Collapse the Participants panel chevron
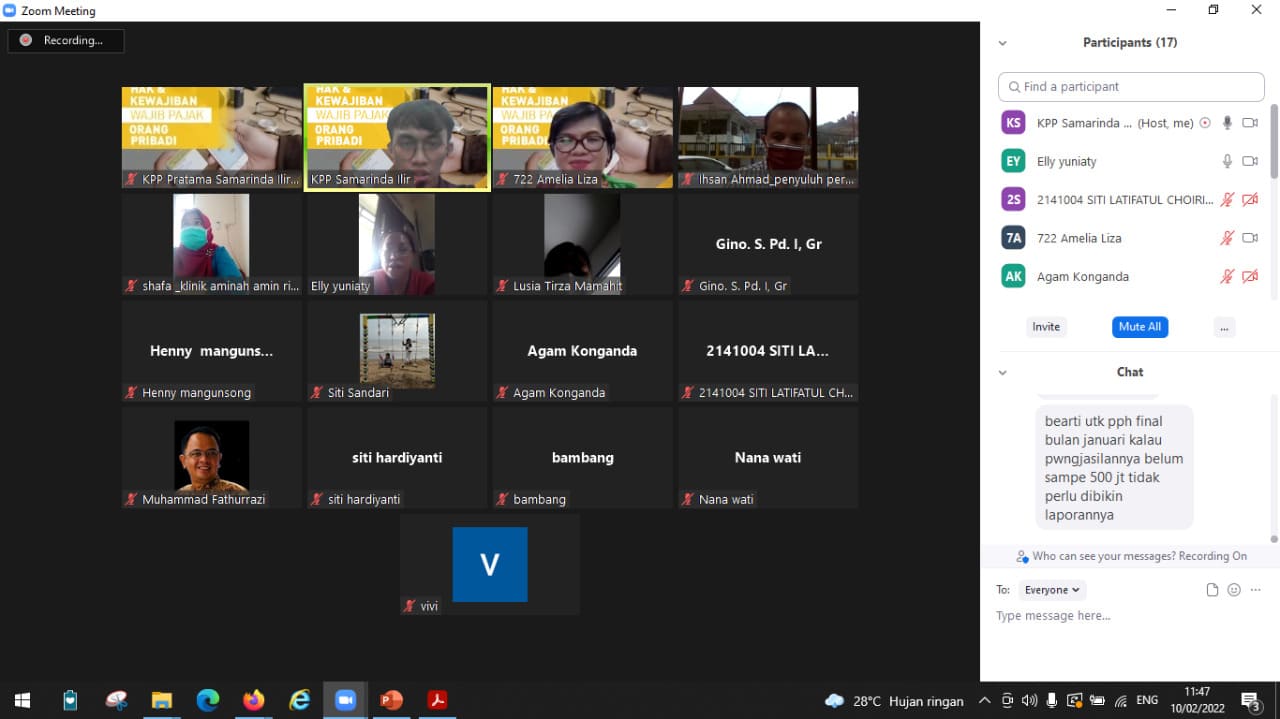1280x719 pixels. click(x=1002, y=43)
